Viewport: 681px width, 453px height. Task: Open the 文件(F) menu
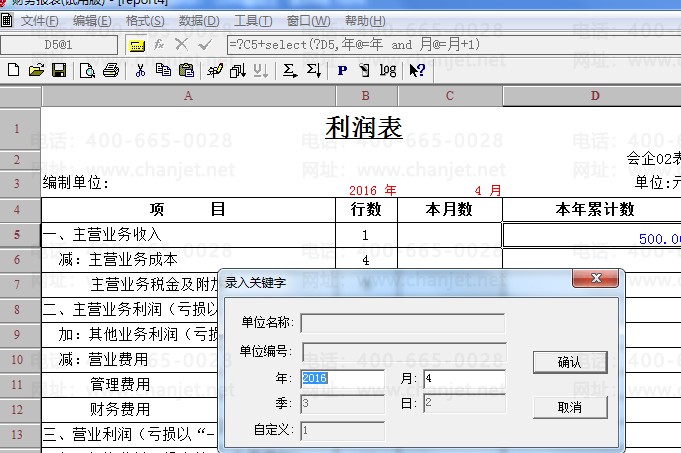click(x=40, y=21)
